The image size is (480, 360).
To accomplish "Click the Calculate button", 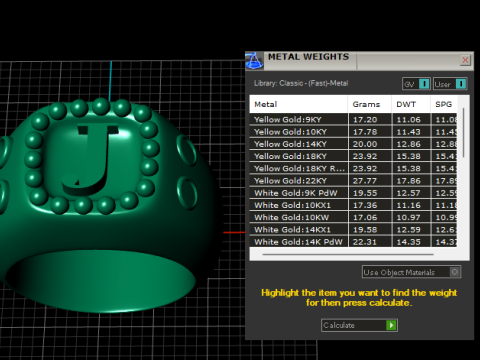I will (359, 325).
